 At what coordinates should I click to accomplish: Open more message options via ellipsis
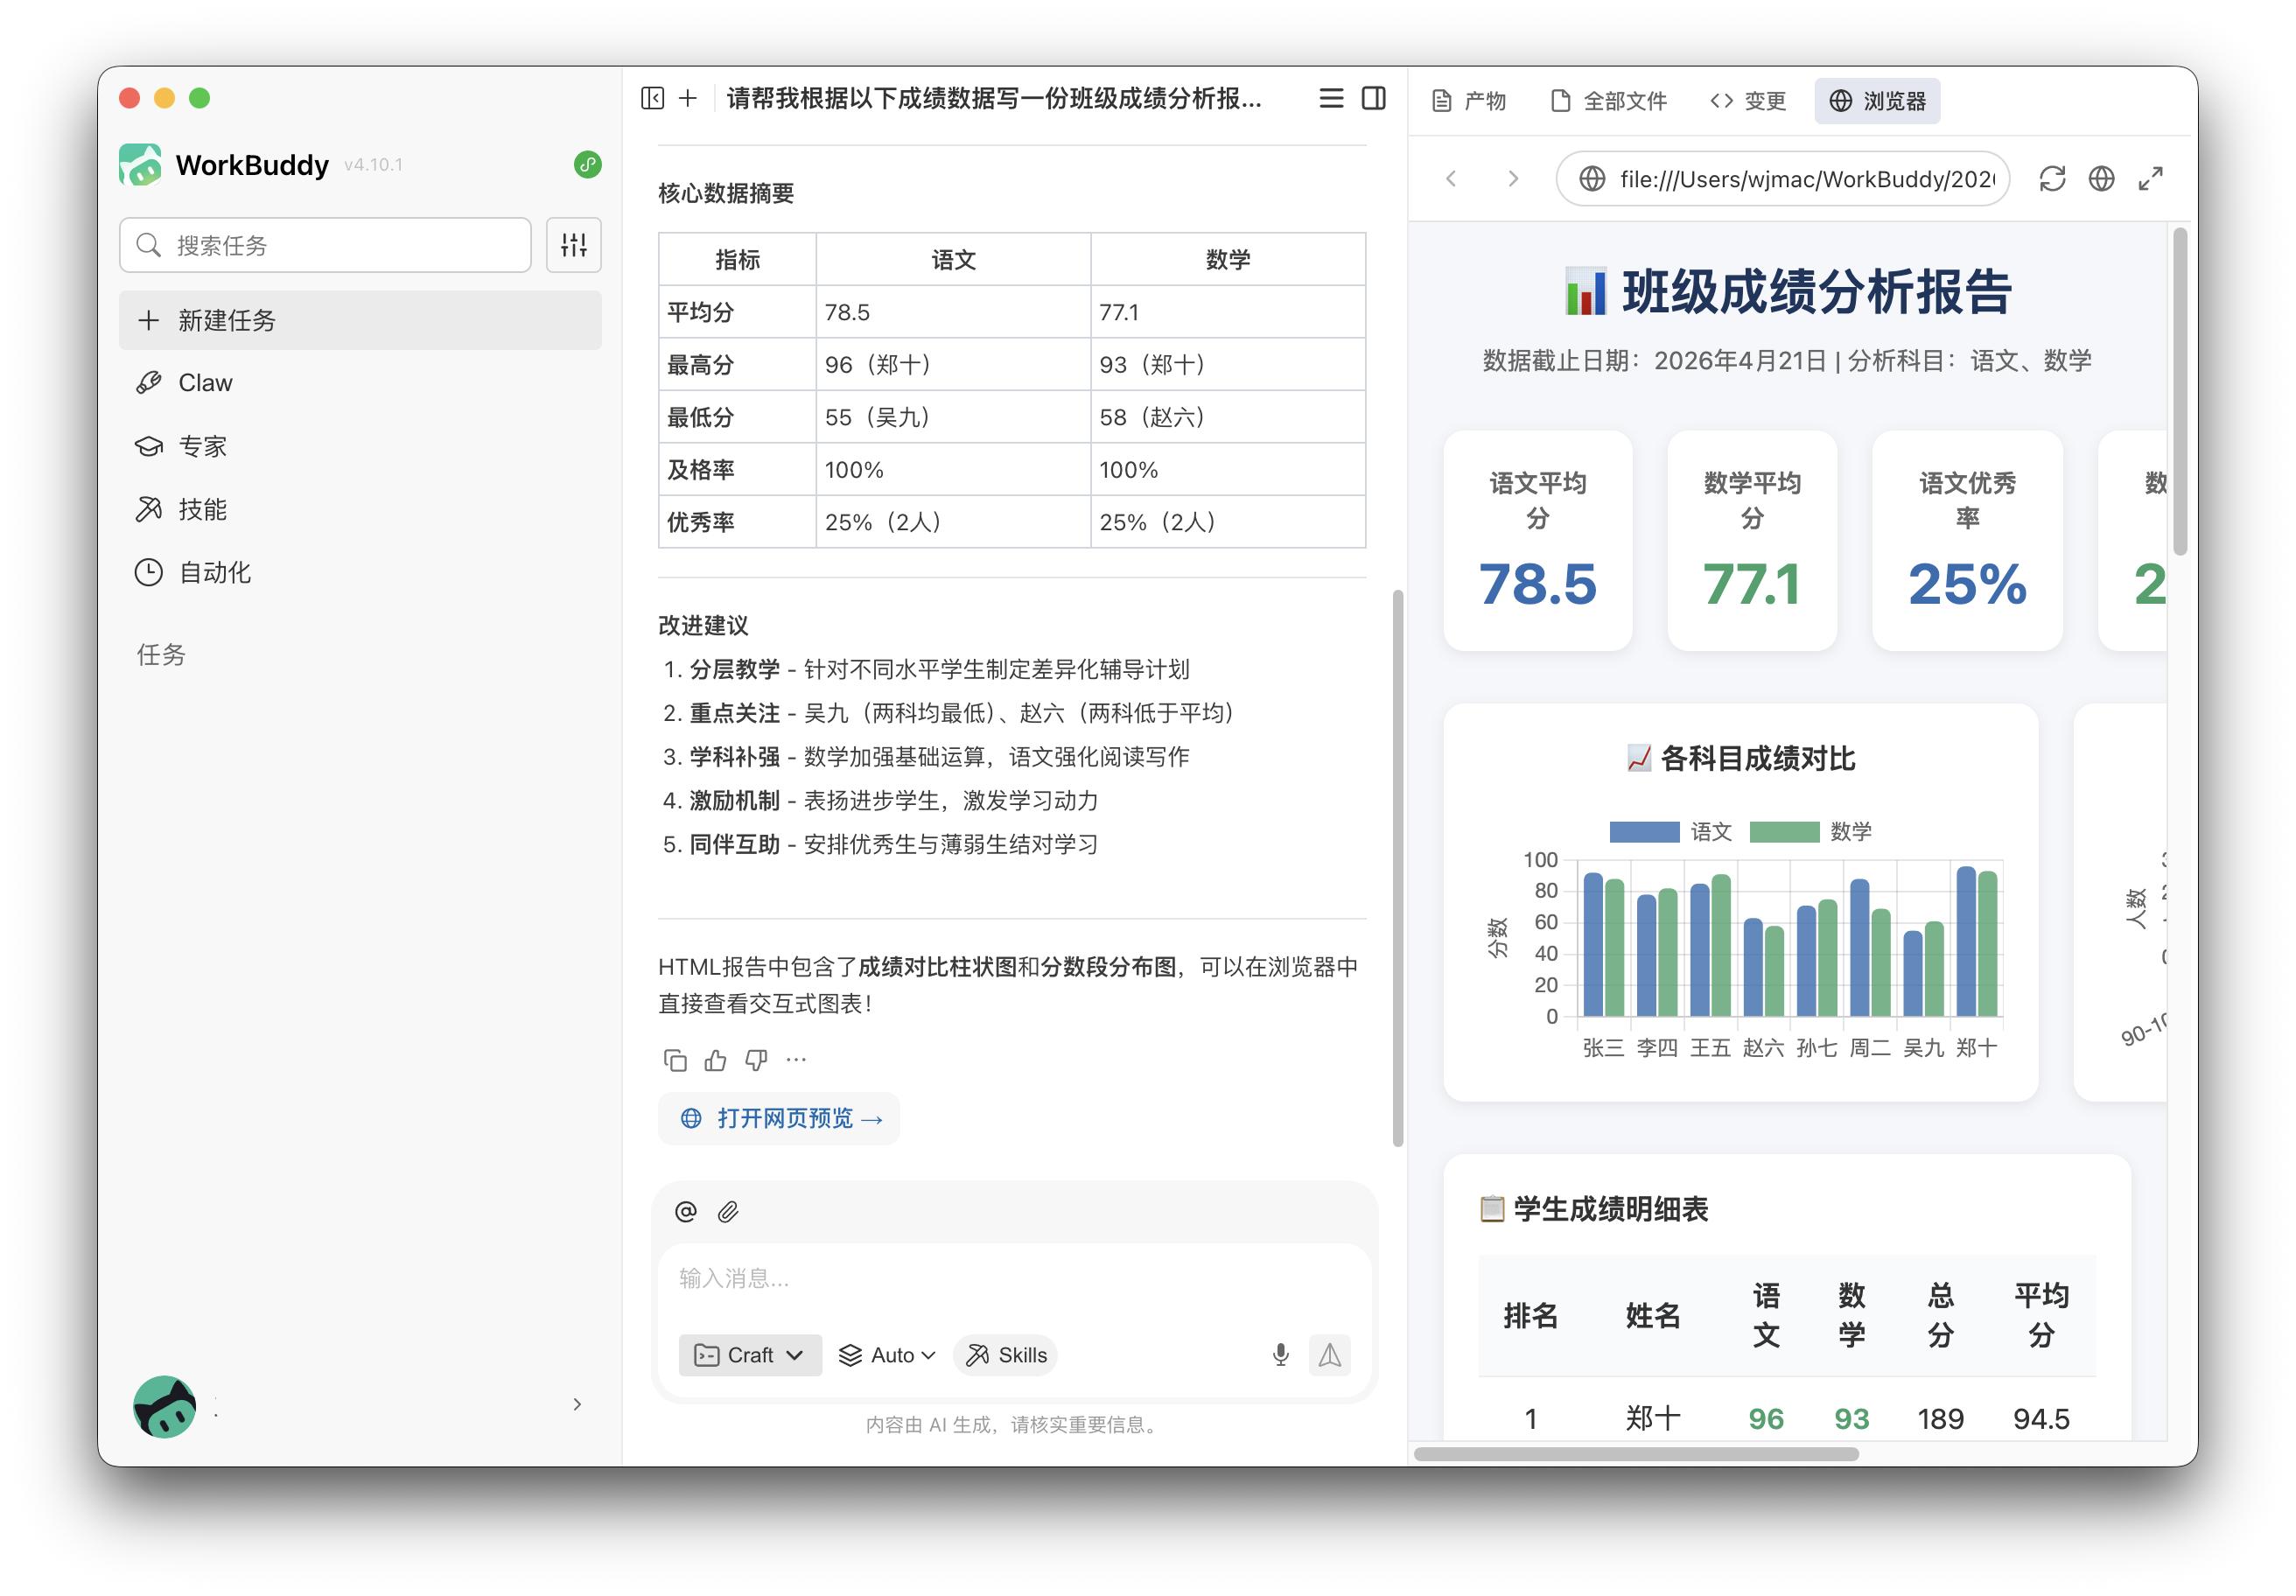click(x=796, y=1060)
